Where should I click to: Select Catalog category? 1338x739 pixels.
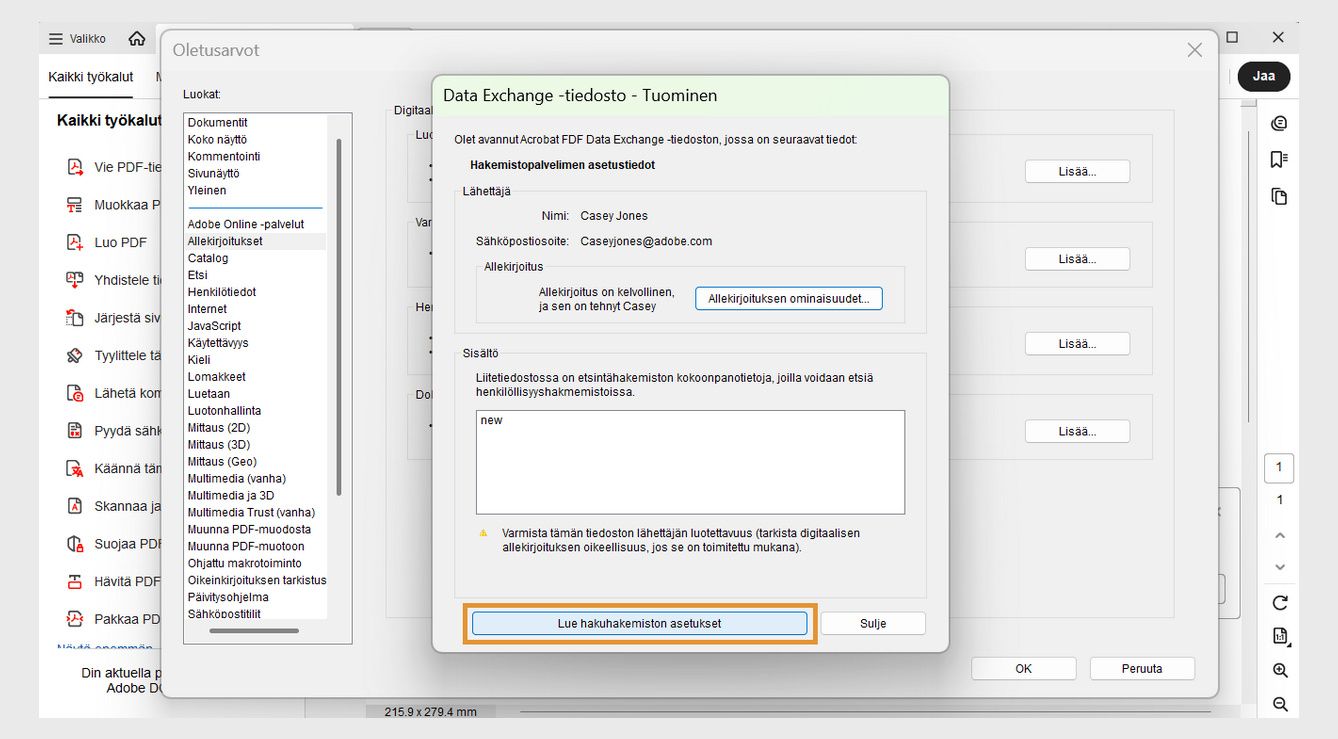coord(208,258)
